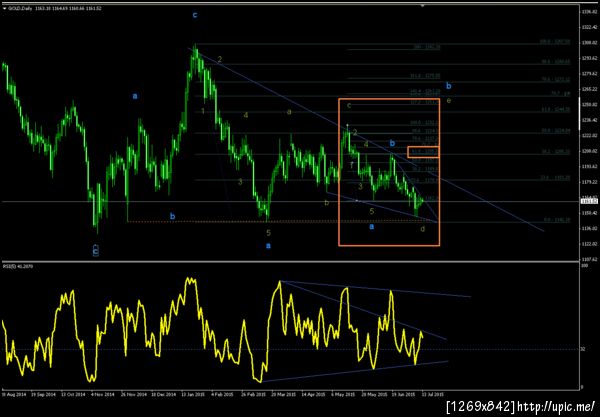Click the 1193.62 price scale label
Viewport: 600px width, 417px height.
tap(589, 166)
